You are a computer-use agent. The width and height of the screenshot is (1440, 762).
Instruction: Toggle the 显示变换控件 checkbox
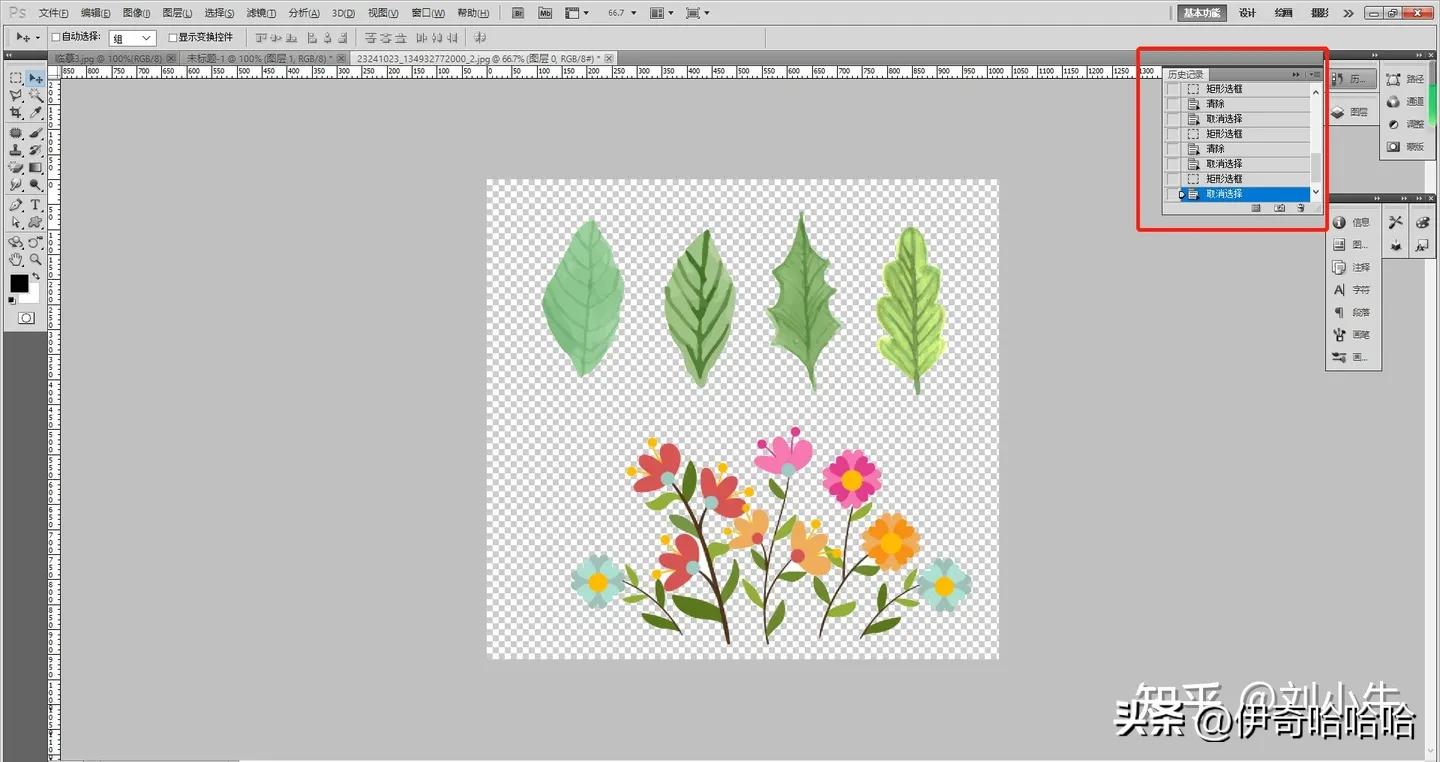(x=172, y=37)
